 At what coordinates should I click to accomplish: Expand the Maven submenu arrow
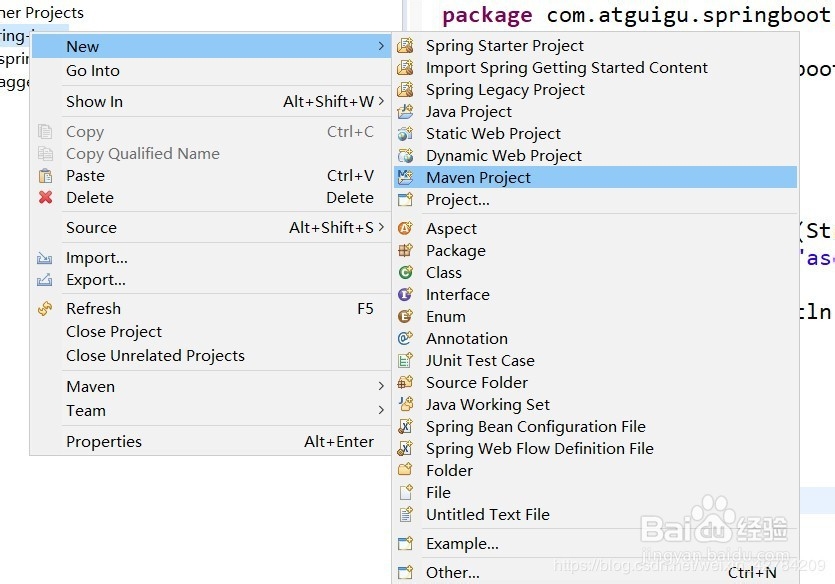coord(381,387)
